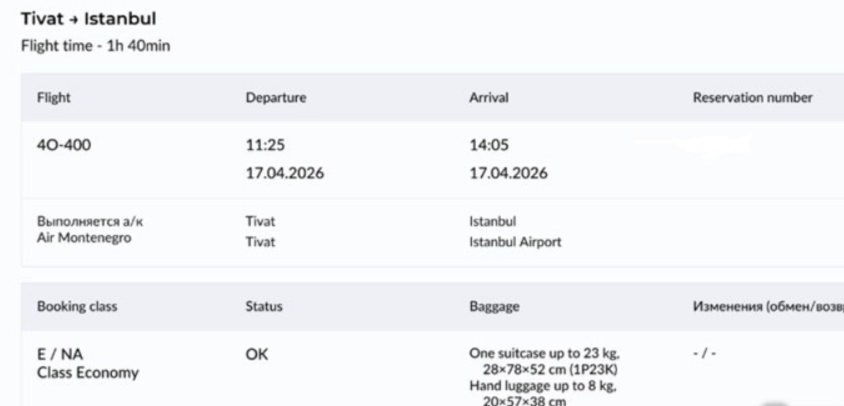The width and height of the screenshot is (844, 406).
Task: Click the E / NA Class Economy cell
Action: (88, 363)
